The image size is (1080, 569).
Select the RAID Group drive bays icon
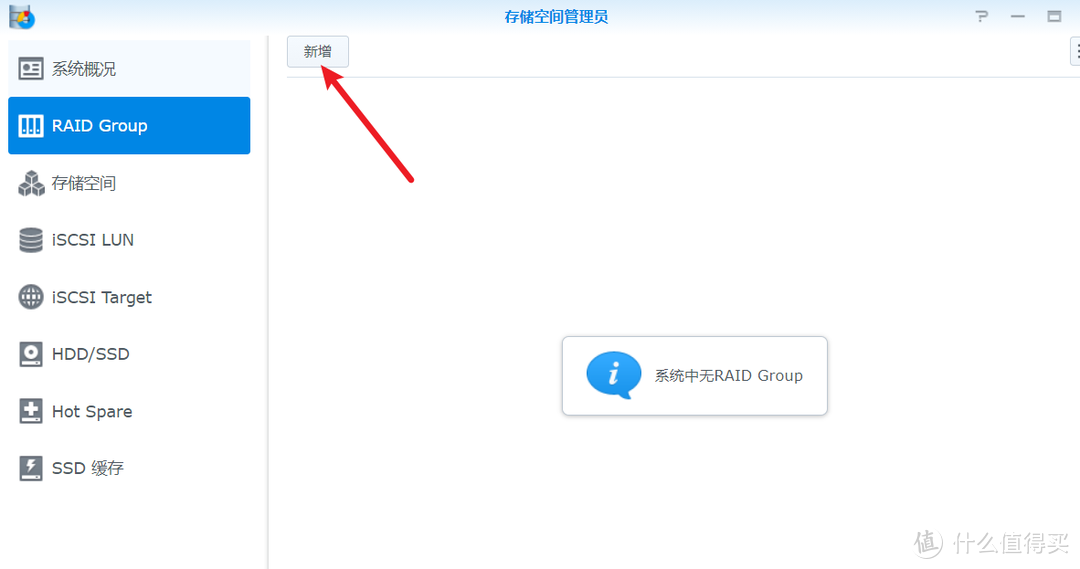(x=31, y=126)
